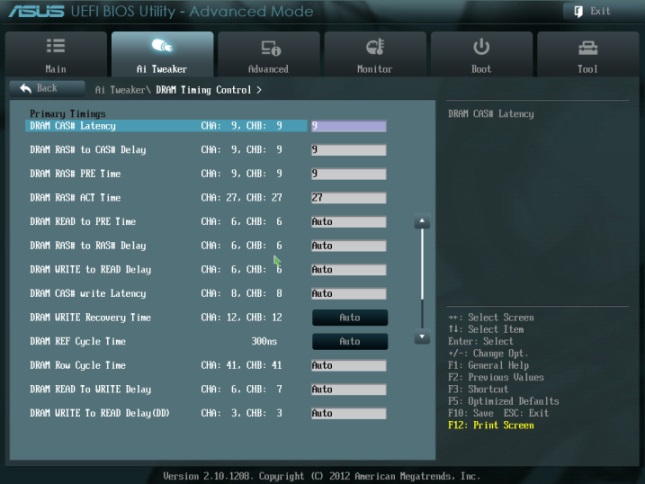Image resolution: width=645 pixels, height=484 pixels.
Task: Click the DRAM RAS# to RAS# Delay field
Action: tap(348, 245)
